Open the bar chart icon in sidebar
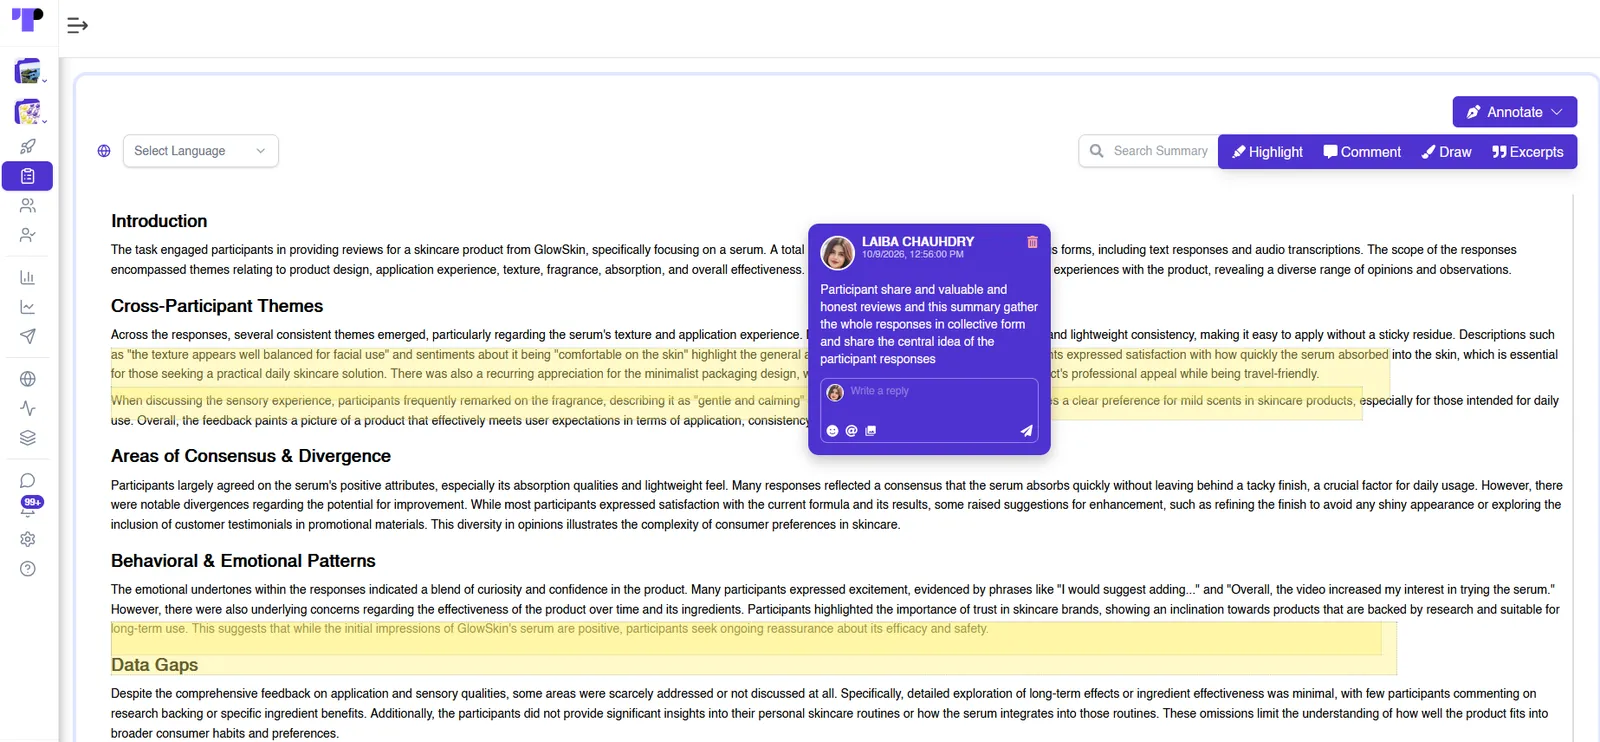The width and height of the screenshot is (1600, 742). click(x=28, y=277)
